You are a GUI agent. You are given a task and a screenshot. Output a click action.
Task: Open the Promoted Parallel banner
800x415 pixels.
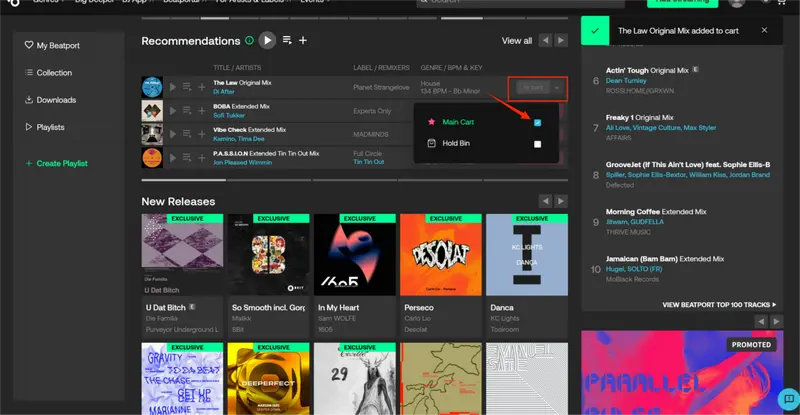click(x=682, y=373)
